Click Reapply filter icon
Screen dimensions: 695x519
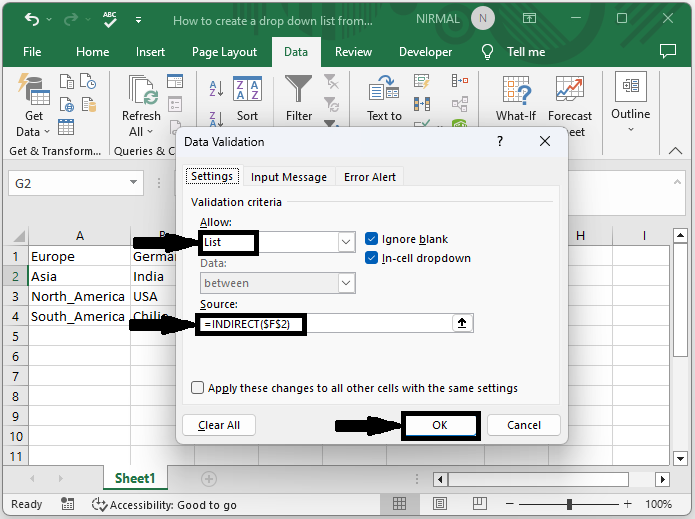pyautogui.click(x=331, y=105)
